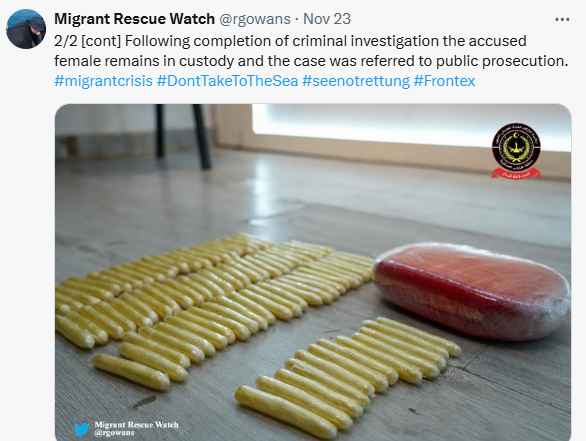The height and width of the screenshot is (441, 586).
Task: Click the red wrapped package in photo
Action: tap(472, 292)
